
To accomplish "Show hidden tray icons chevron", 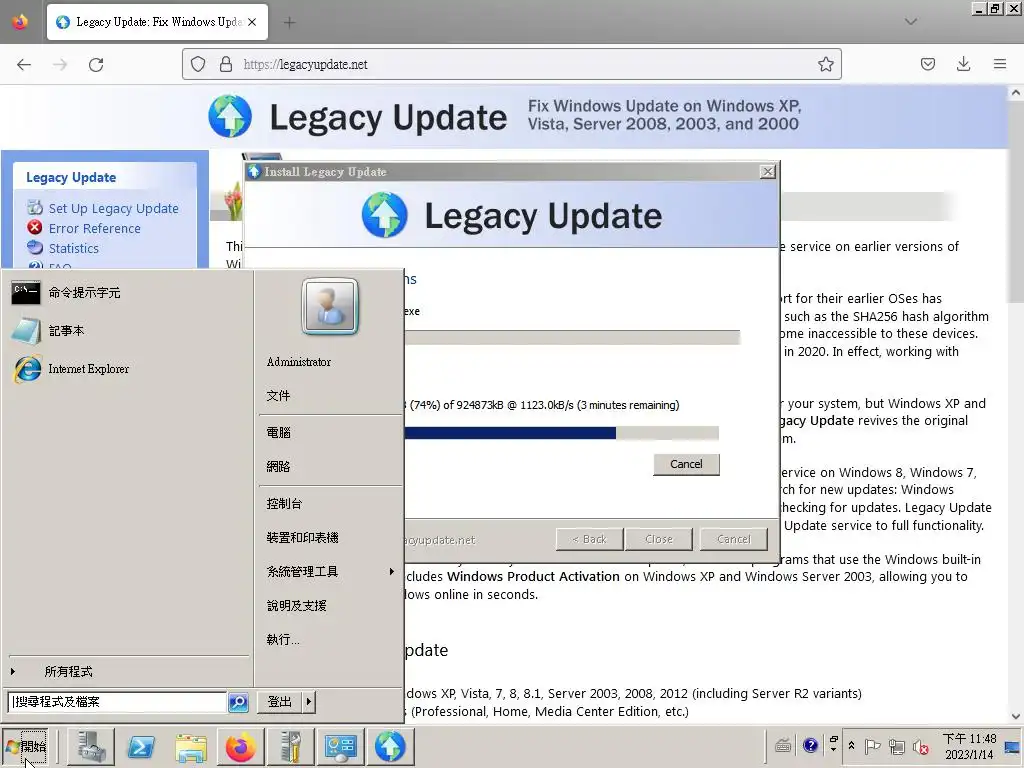I will [x=852, y=745].
